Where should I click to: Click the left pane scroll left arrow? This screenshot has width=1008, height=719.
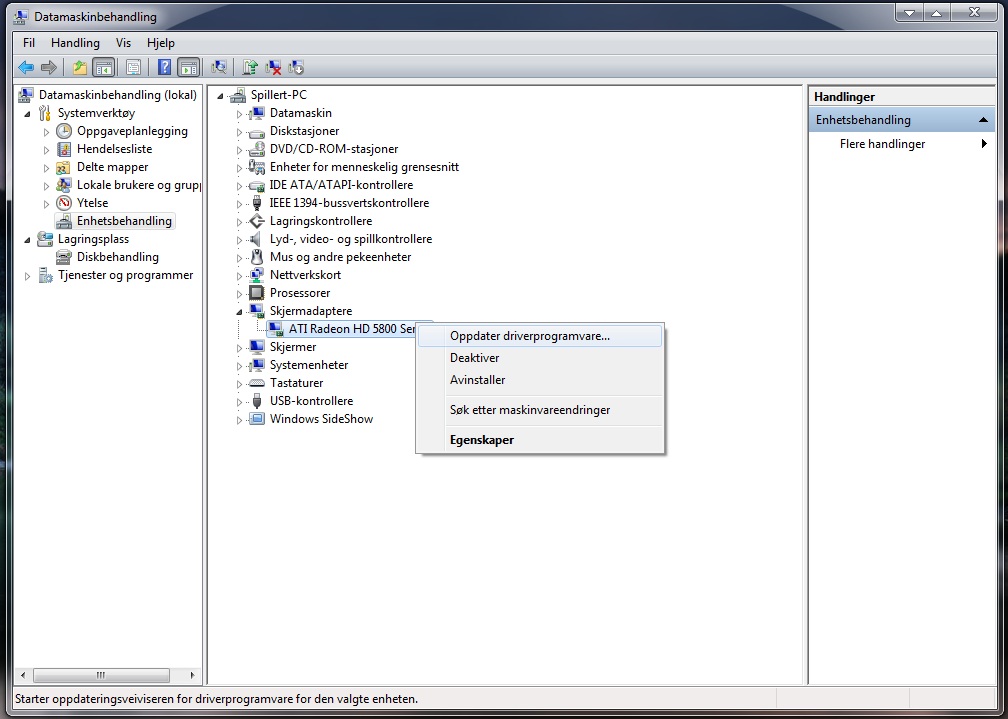pos(23,675)
